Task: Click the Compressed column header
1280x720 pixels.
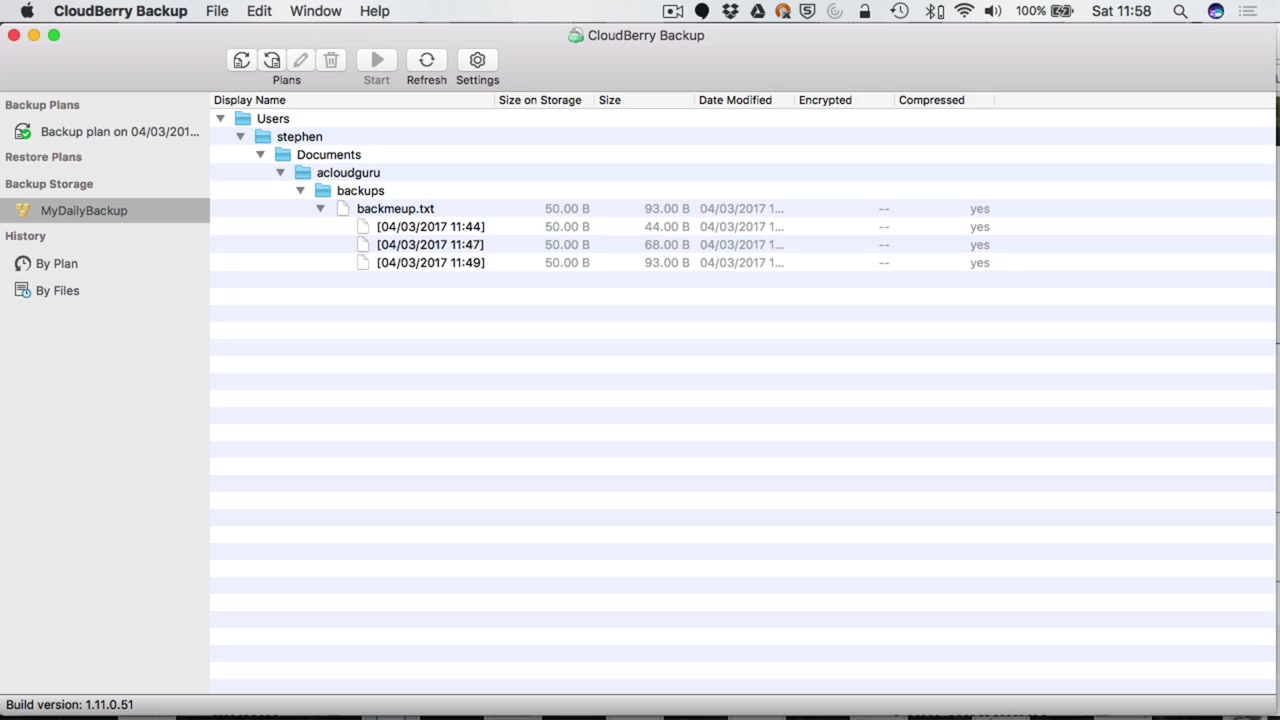Action: [944, 100]
